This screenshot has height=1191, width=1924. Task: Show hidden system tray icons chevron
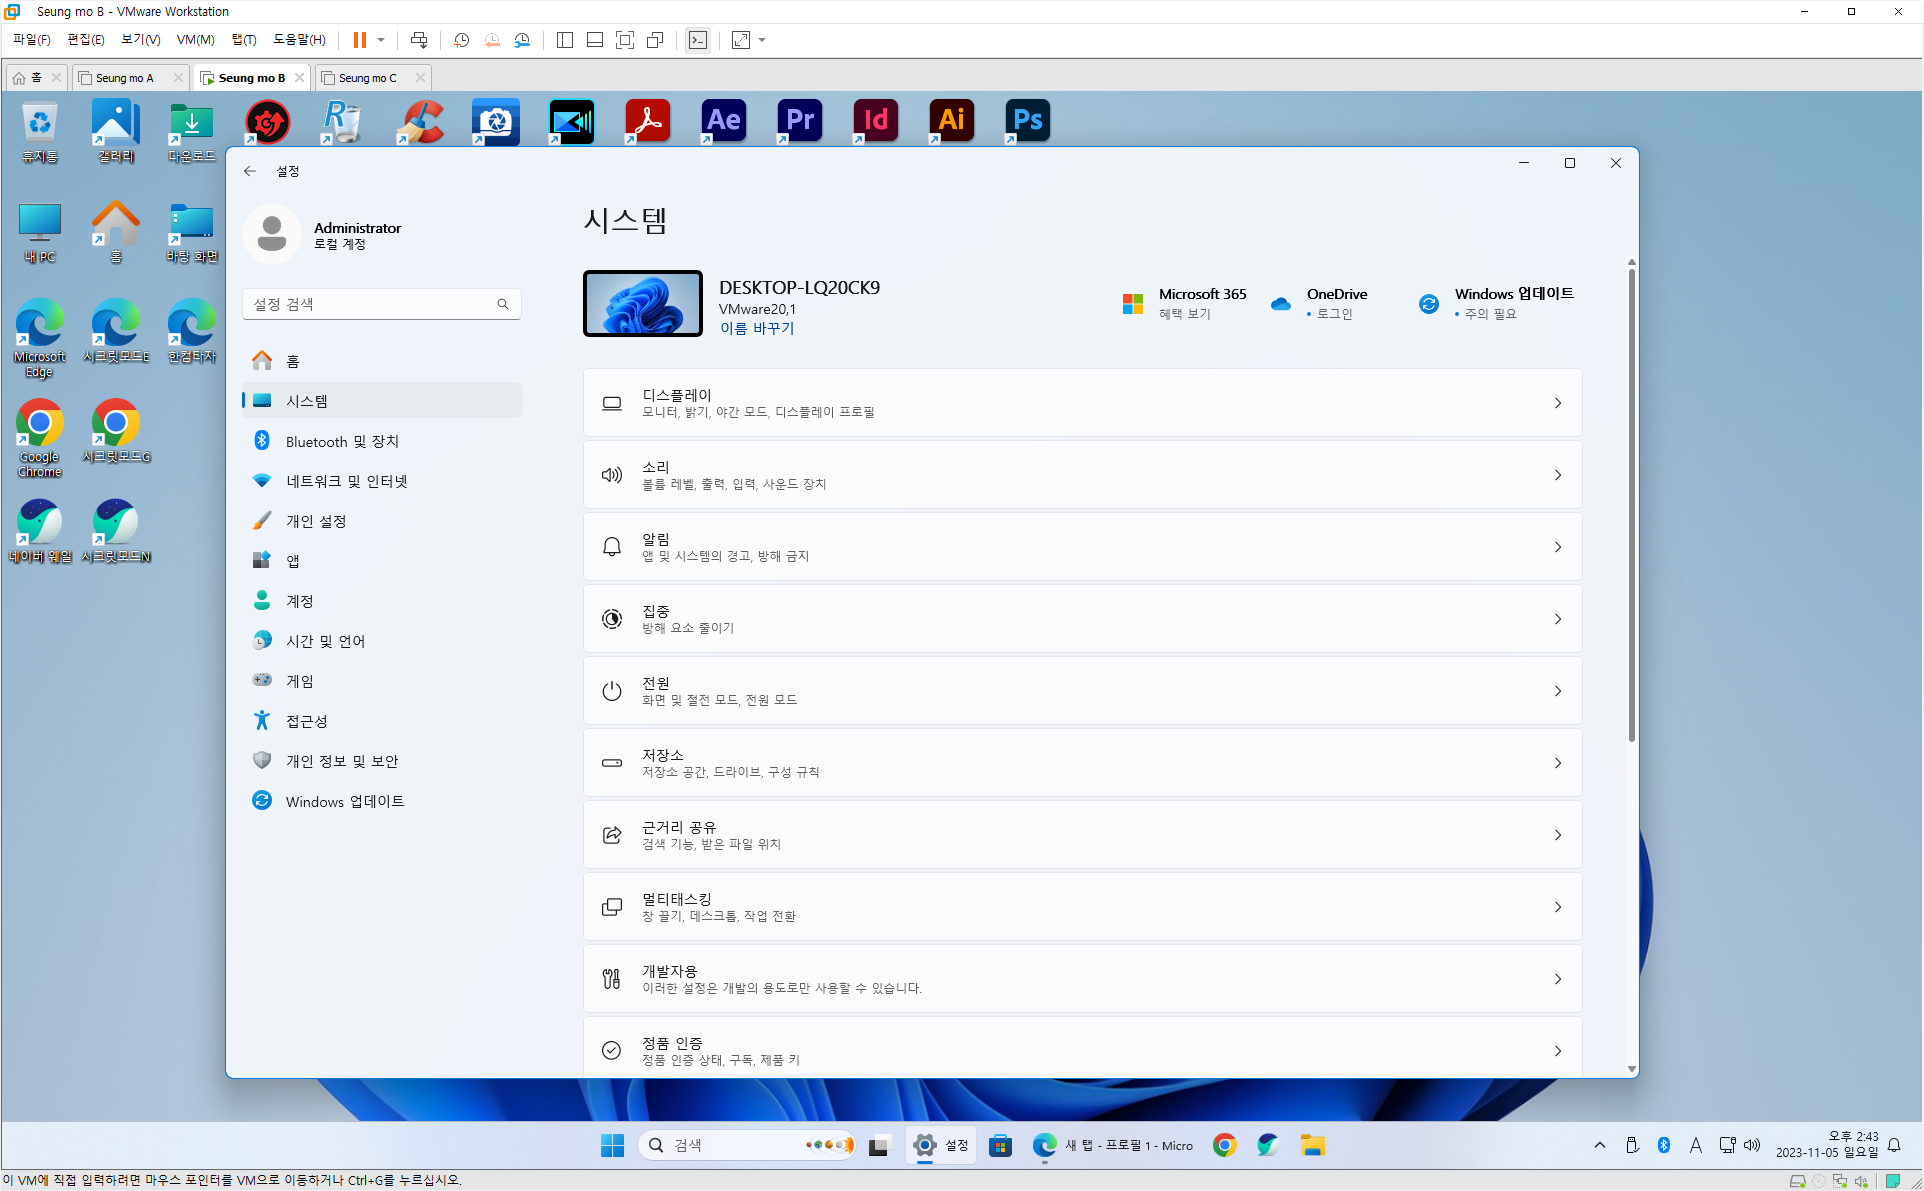[x=1600, y=1145]
